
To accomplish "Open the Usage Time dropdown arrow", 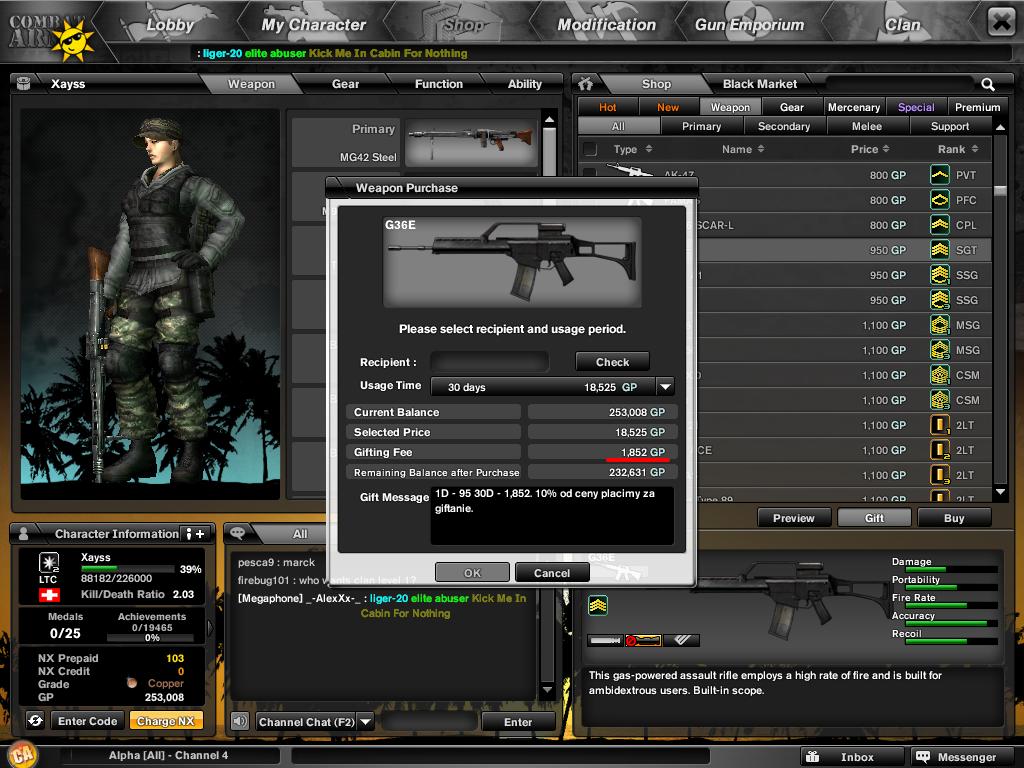I will coord(665,387).
